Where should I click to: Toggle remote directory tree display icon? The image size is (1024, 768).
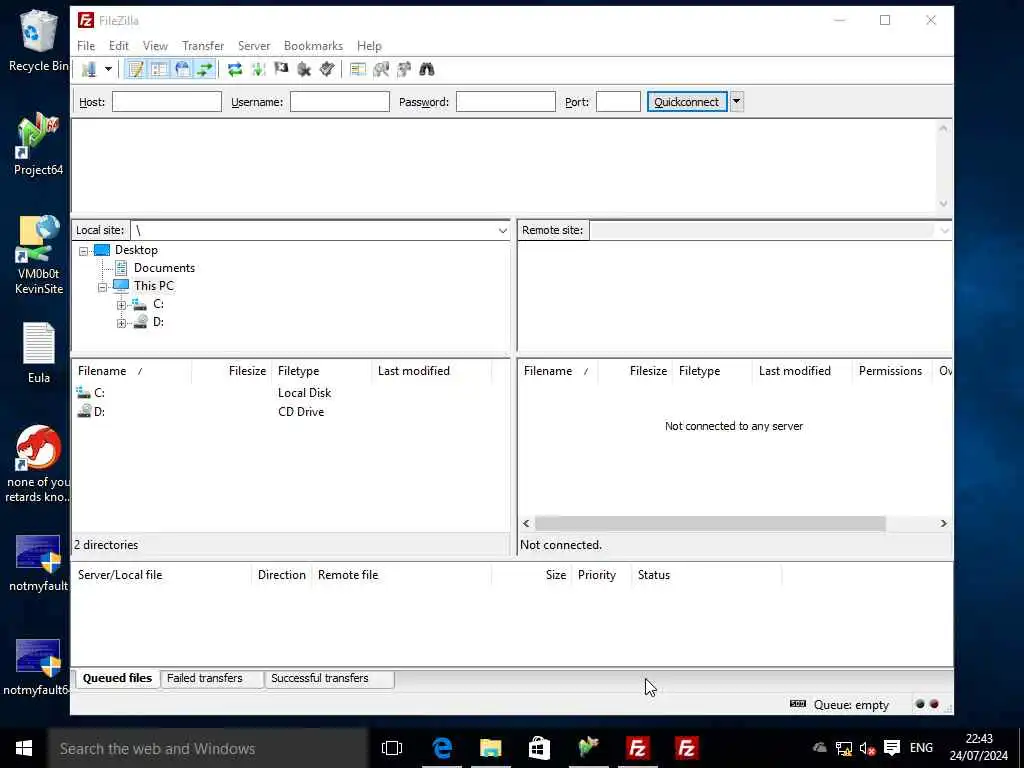click(x=182, y=69)
